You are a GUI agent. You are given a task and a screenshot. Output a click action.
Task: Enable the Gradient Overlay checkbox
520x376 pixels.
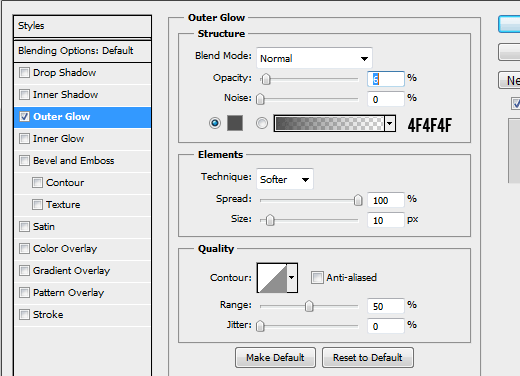coord(24,271)
